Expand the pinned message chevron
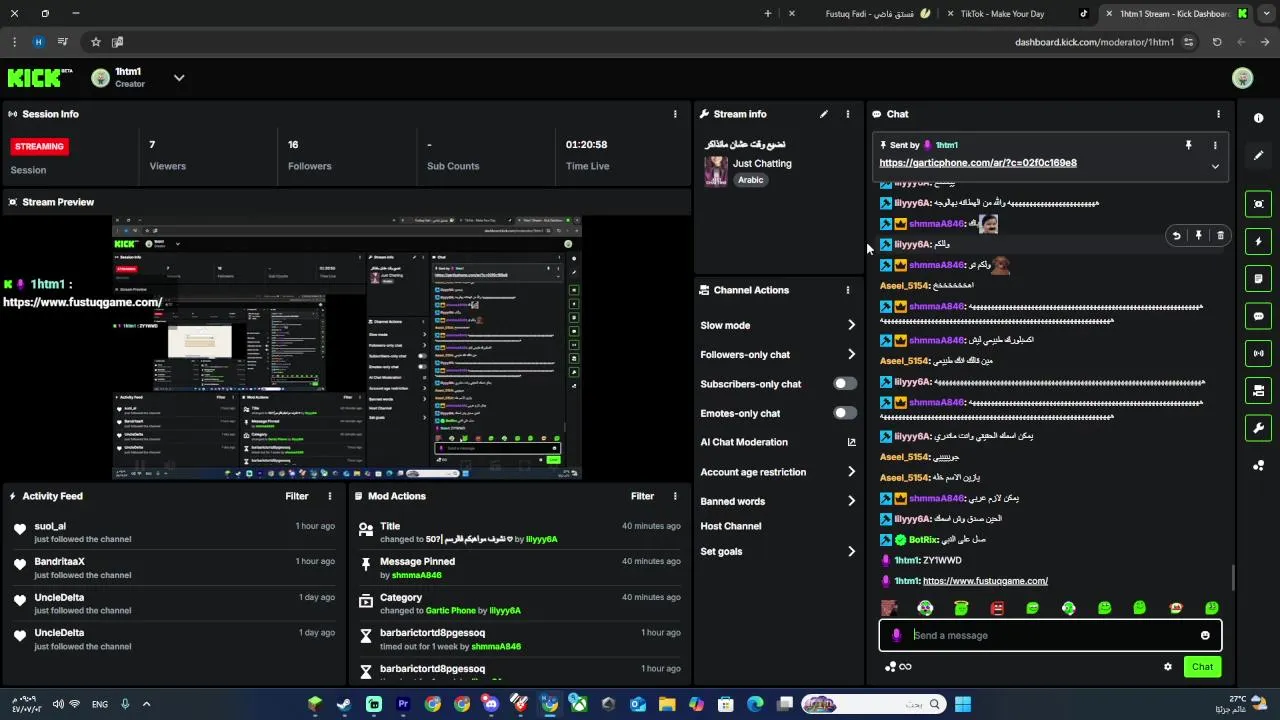The width and height of the screenshot is (1280, 720). coord(1215,166)
